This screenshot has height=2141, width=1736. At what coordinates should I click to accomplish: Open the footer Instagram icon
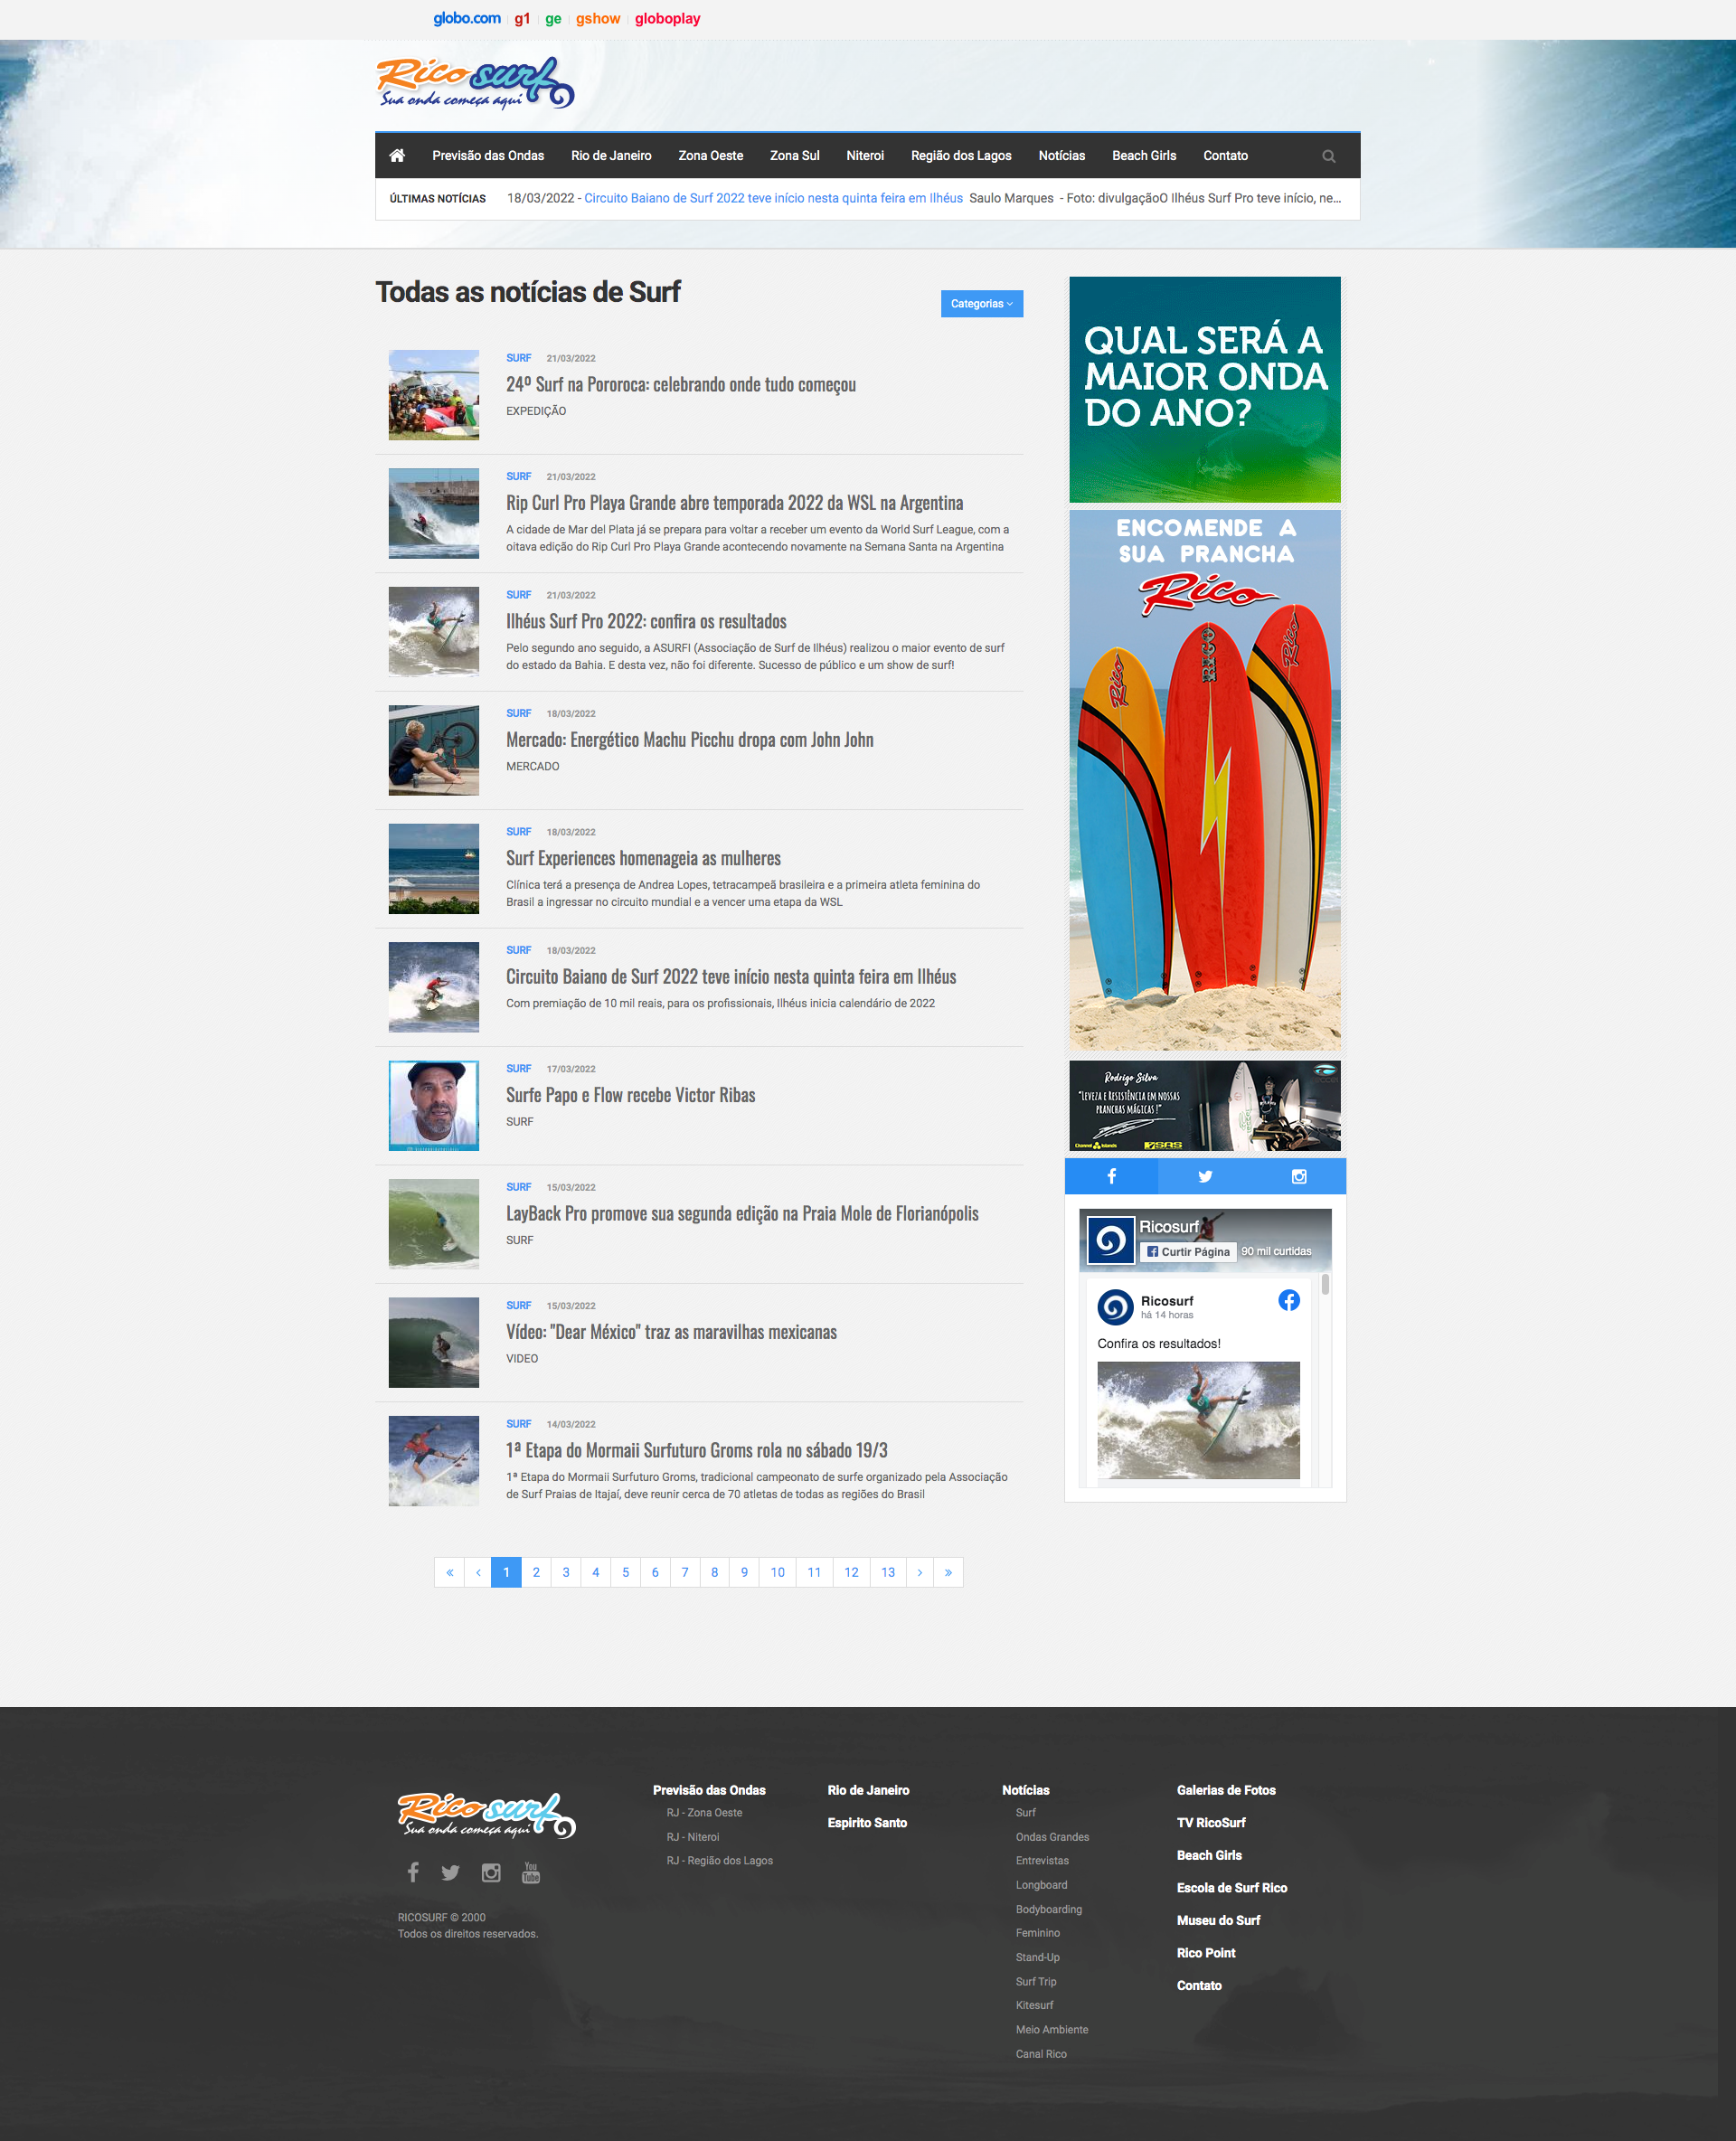[490, 1872]
